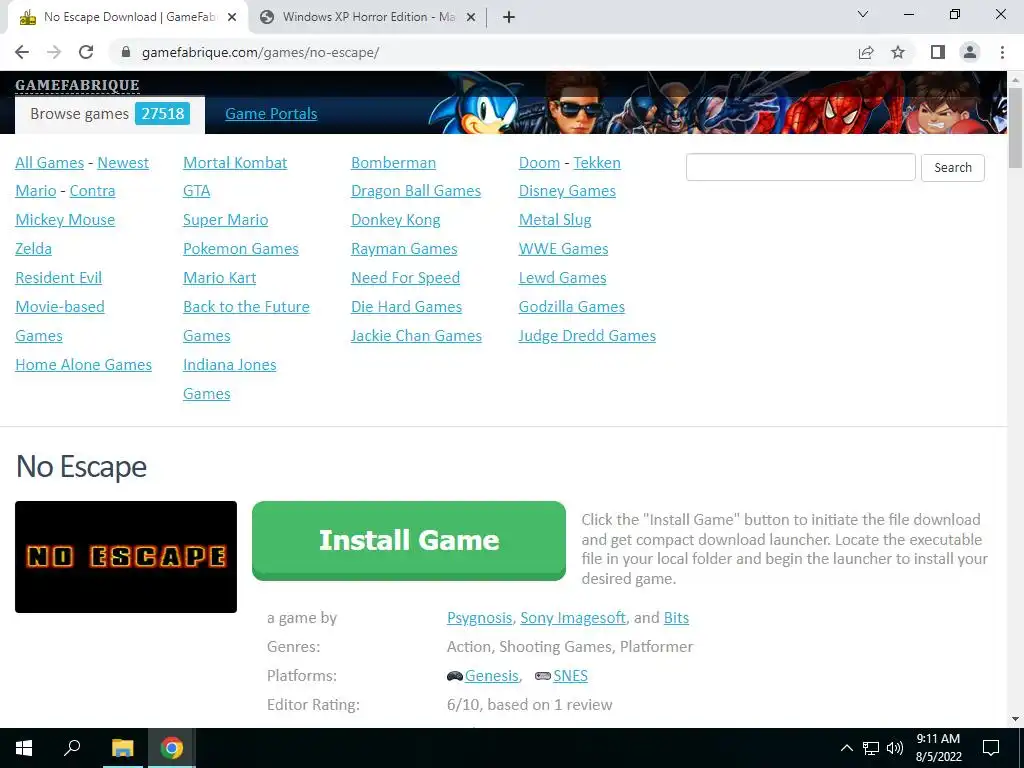Open the notification center icon
This screenshot has height=768, width=1024.
coord(991,748)
